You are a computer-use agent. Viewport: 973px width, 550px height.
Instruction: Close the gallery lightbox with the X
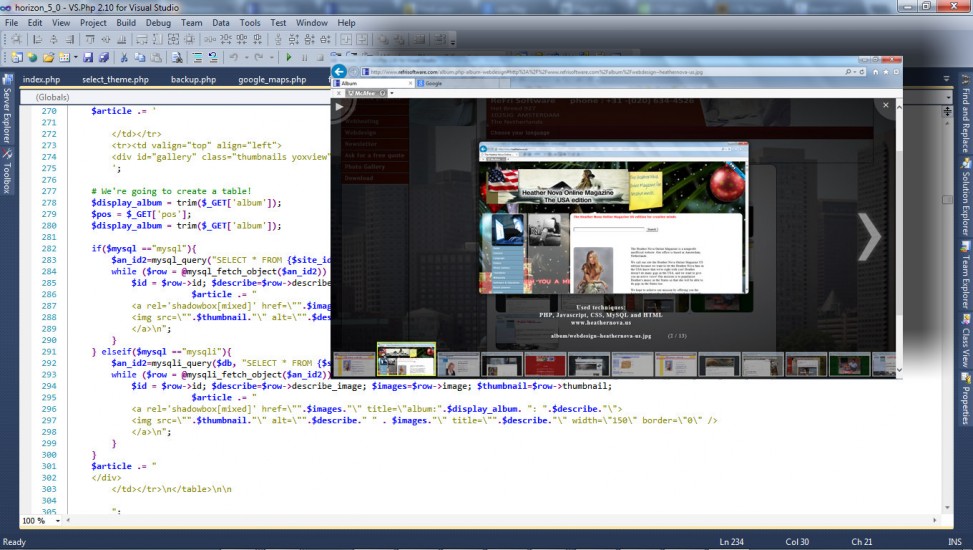[x=884, y=104]
